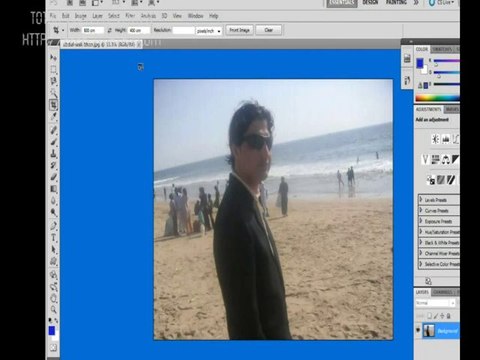Expand Channel Mixer Presets
This screenshot has height=360, width=480.
(x=421, y=253)
